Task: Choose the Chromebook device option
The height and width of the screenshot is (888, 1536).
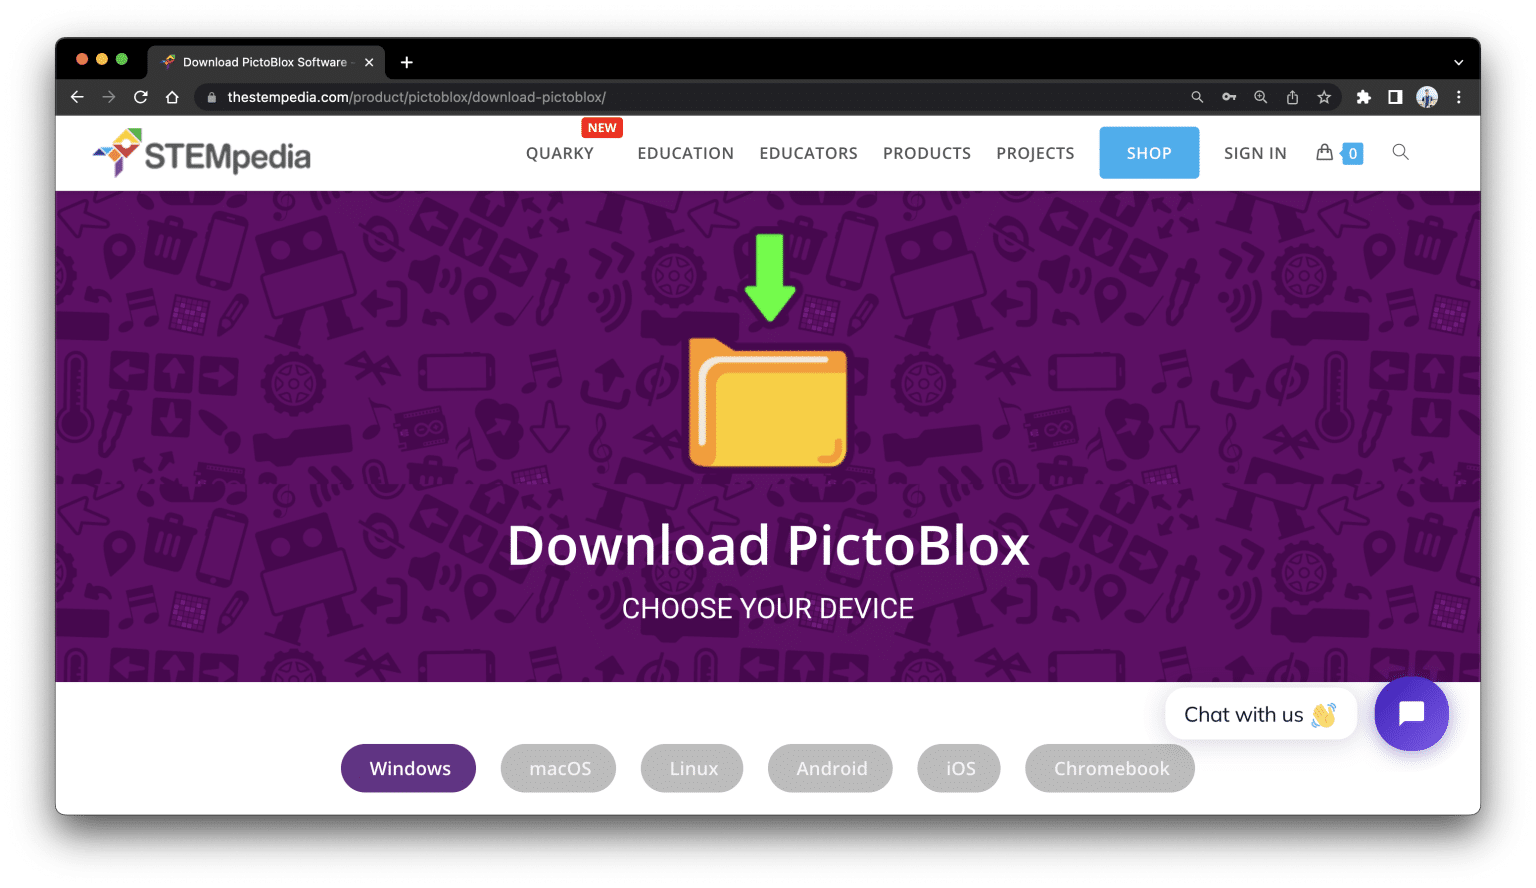Action: pyautogui.click(x=1110, y=768)
